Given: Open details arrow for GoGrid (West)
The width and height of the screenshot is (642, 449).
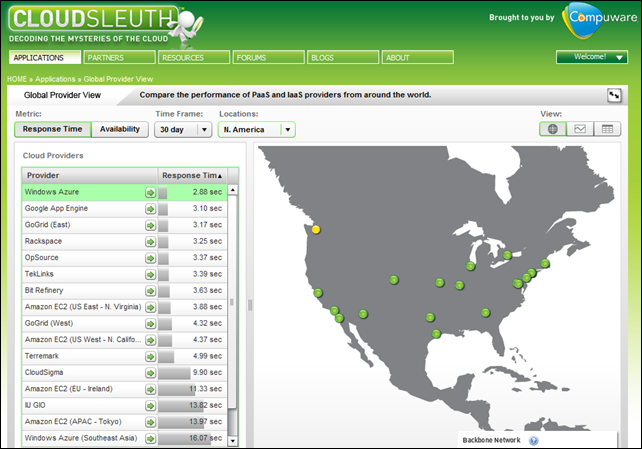Looking at the screenshot, I should (150, 323).
